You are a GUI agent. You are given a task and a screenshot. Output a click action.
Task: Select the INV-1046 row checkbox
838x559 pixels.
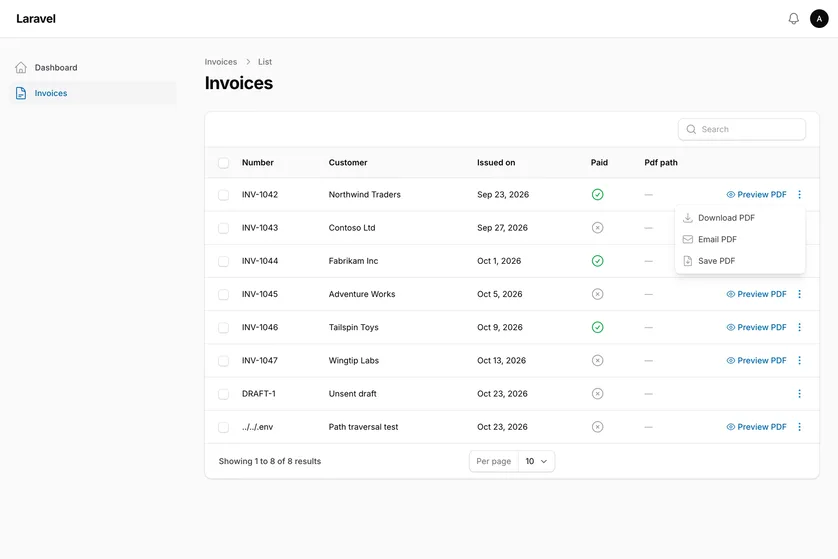point(223,328)
